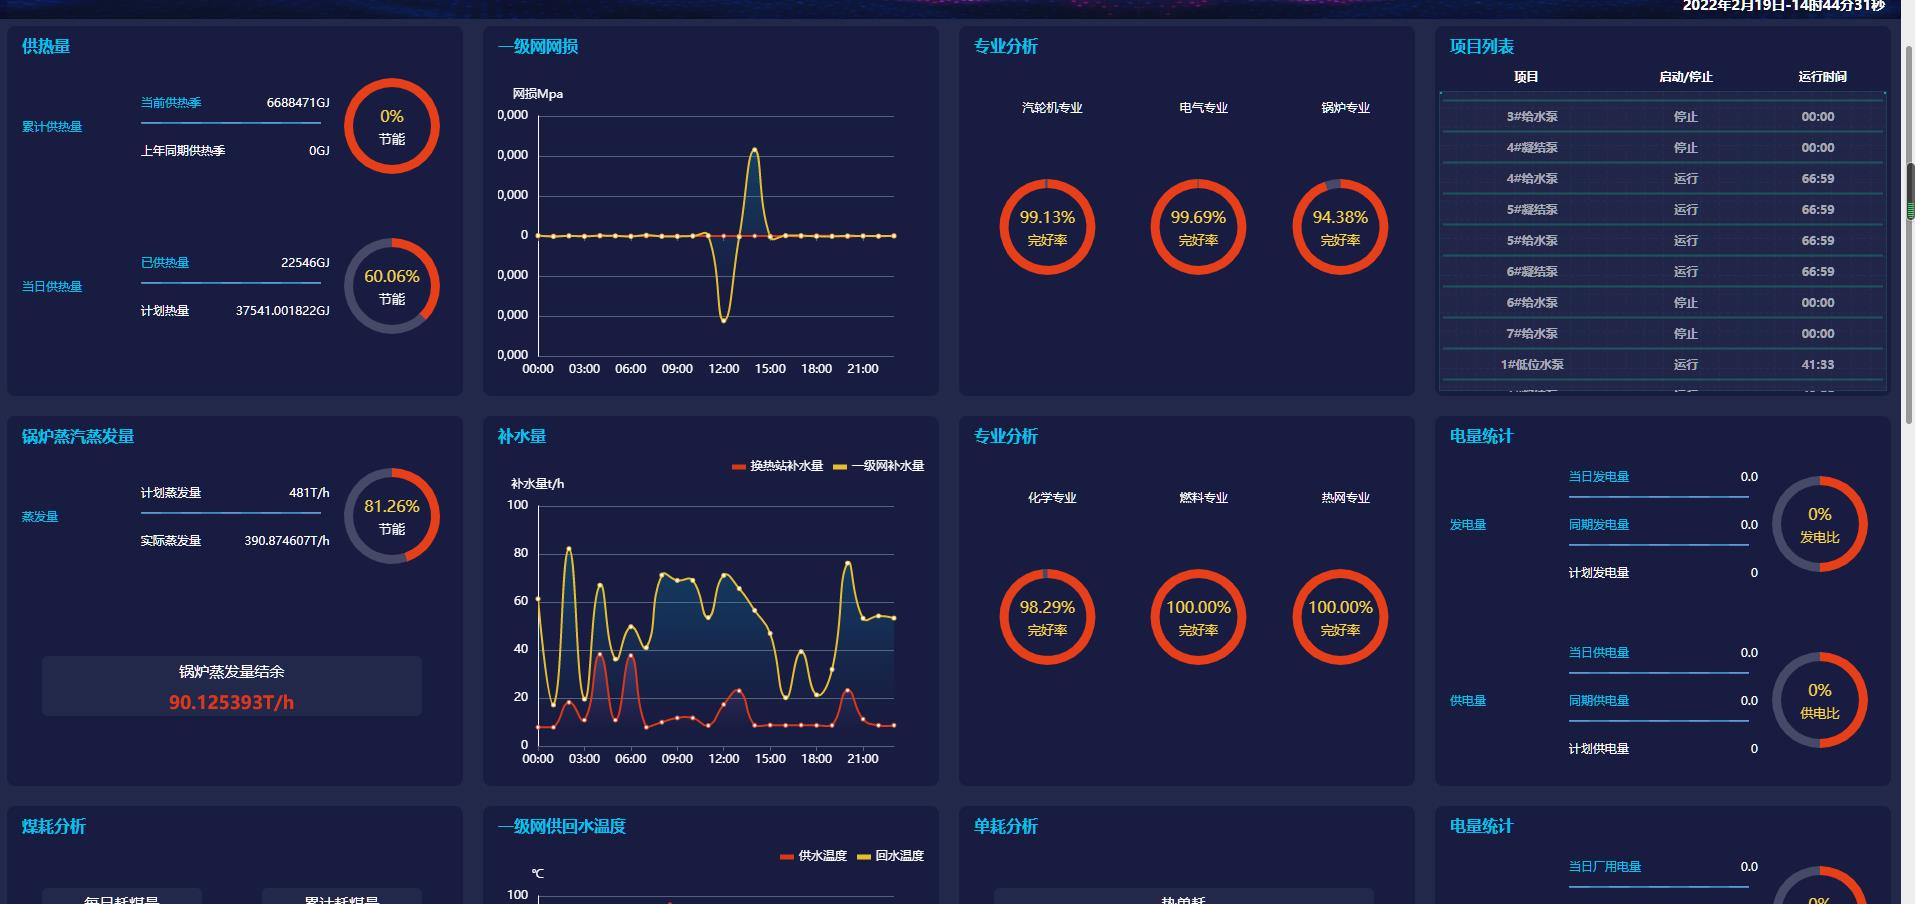Viewport: 1915px width, 904px height.
Task: Click the 当日厂用电量 label
Action: click(x=1605, y=867)
